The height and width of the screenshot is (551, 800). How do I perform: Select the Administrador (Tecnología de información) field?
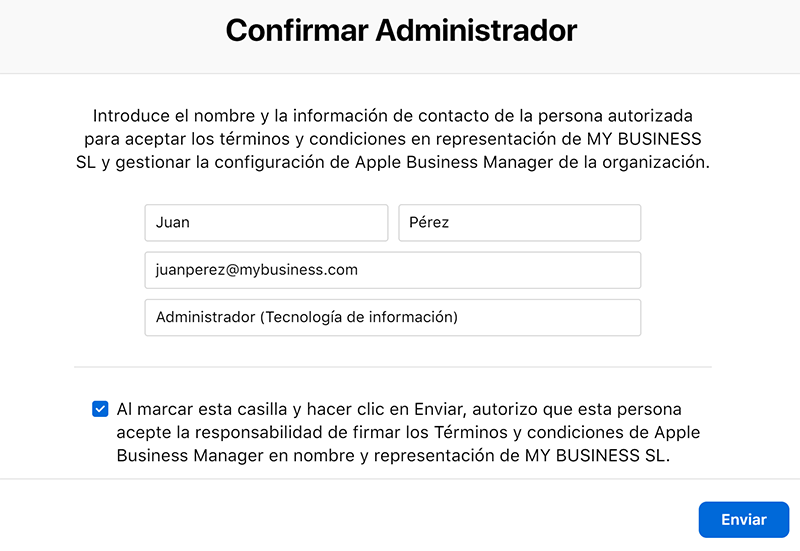[393, 317]
